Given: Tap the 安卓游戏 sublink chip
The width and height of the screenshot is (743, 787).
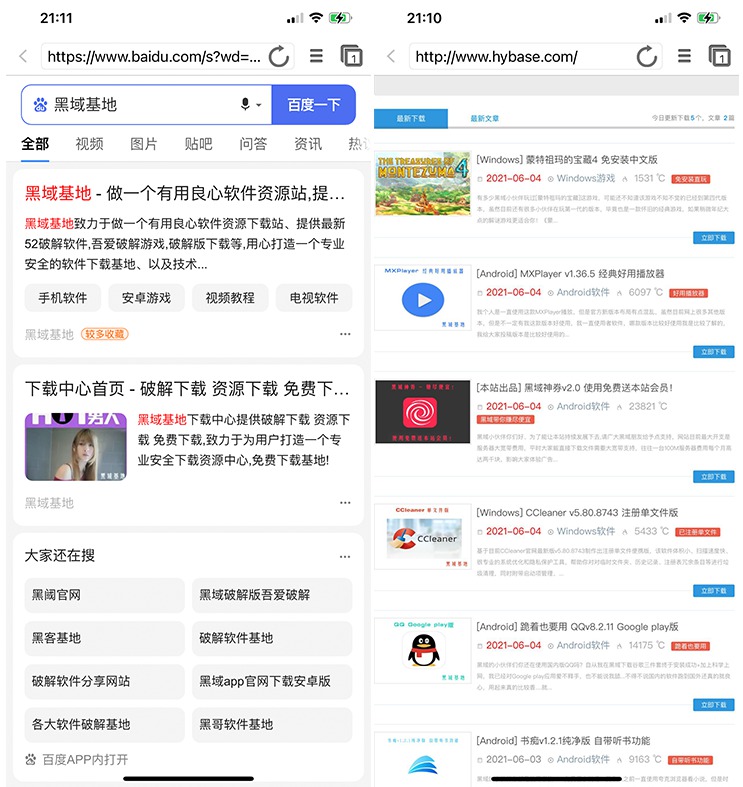Looking at the screenshot, I should click(x=147, y=298).
